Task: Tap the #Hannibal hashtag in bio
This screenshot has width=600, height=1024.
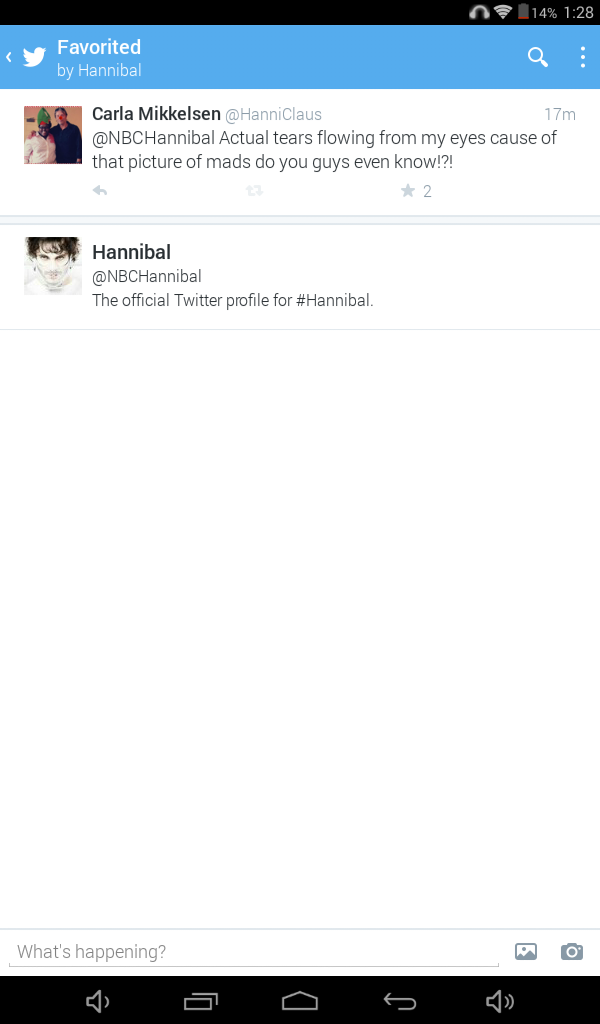Action: click(x=334, y=300)
